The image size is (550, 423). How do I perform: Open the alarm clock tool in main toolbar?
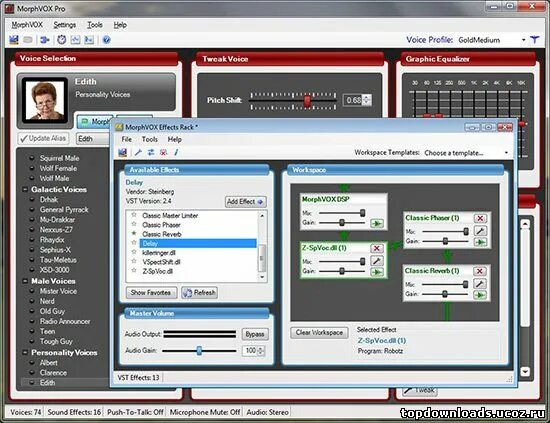coord(61,40)
